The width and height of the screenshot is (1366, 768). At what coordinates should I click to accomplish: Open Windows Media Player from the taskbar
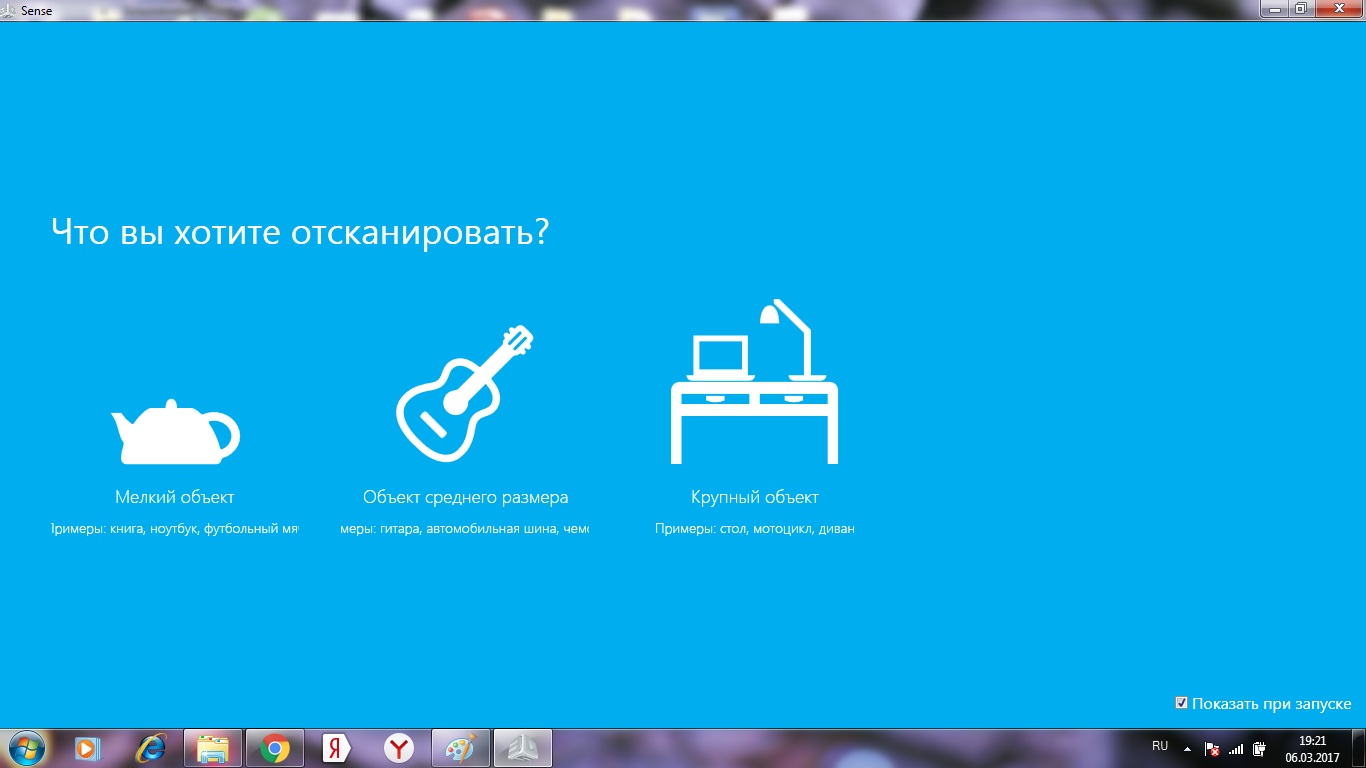88,748
